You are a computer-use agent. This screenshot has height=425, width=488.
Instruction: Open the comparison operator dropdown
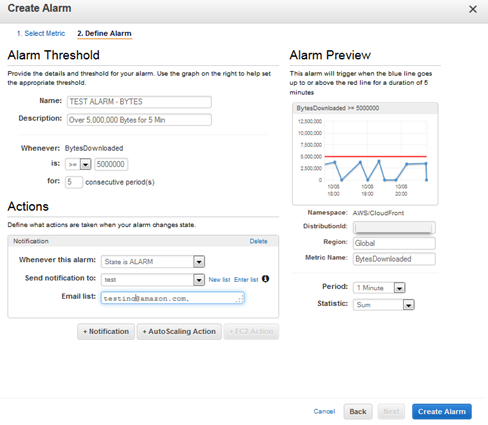79,164
